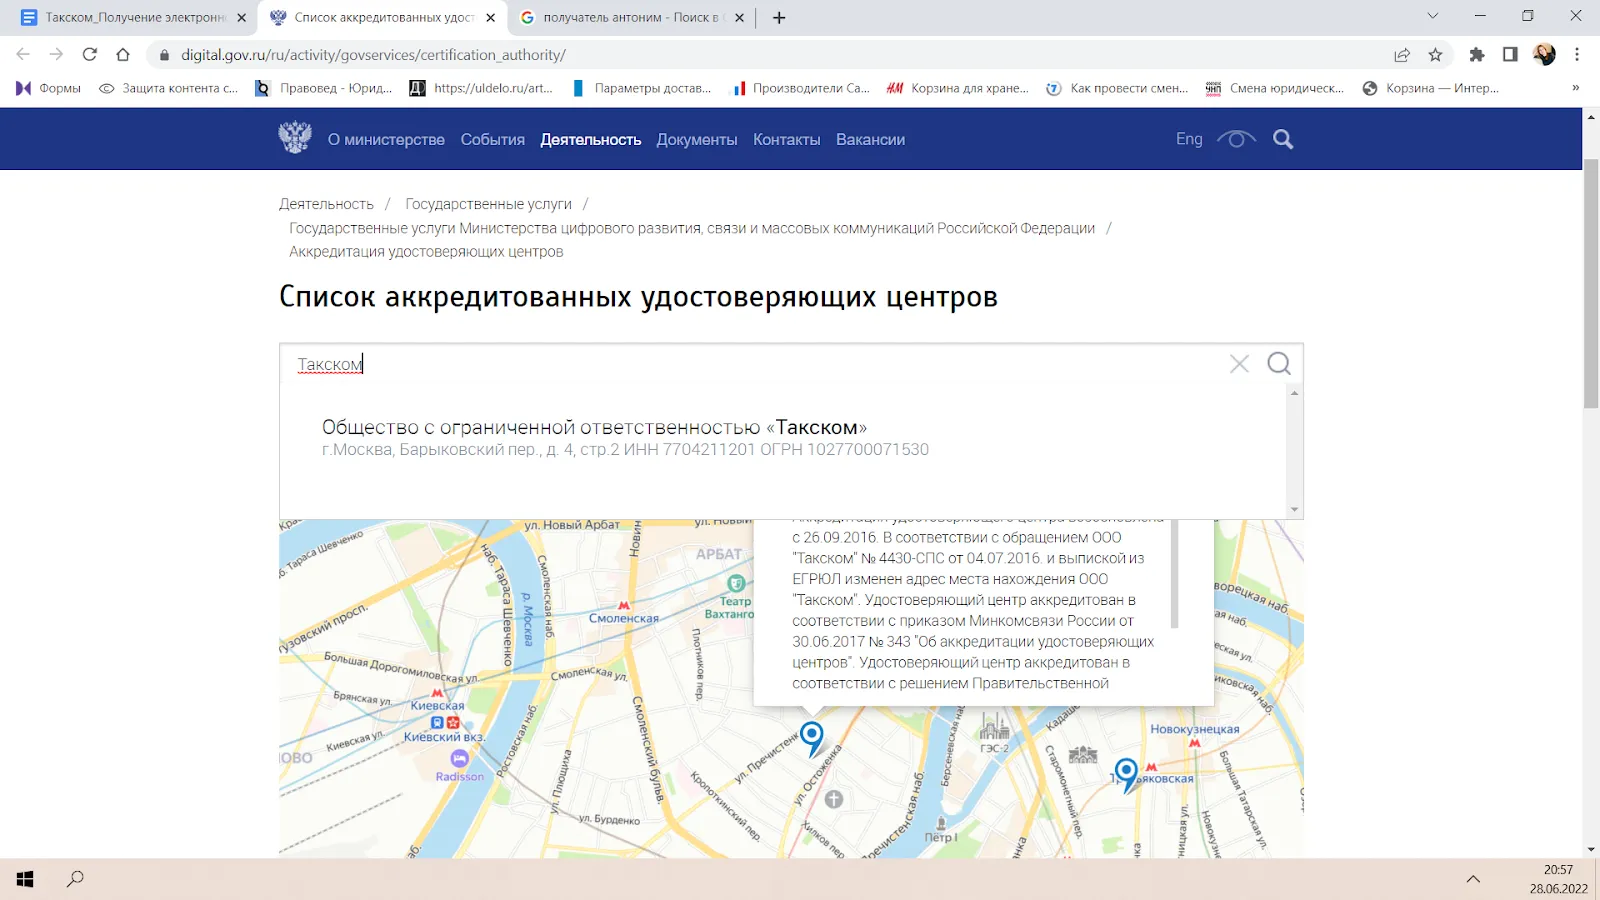Click the map pin near ул. Остоженка
The image size is (1600, 900).
point(812,739)
